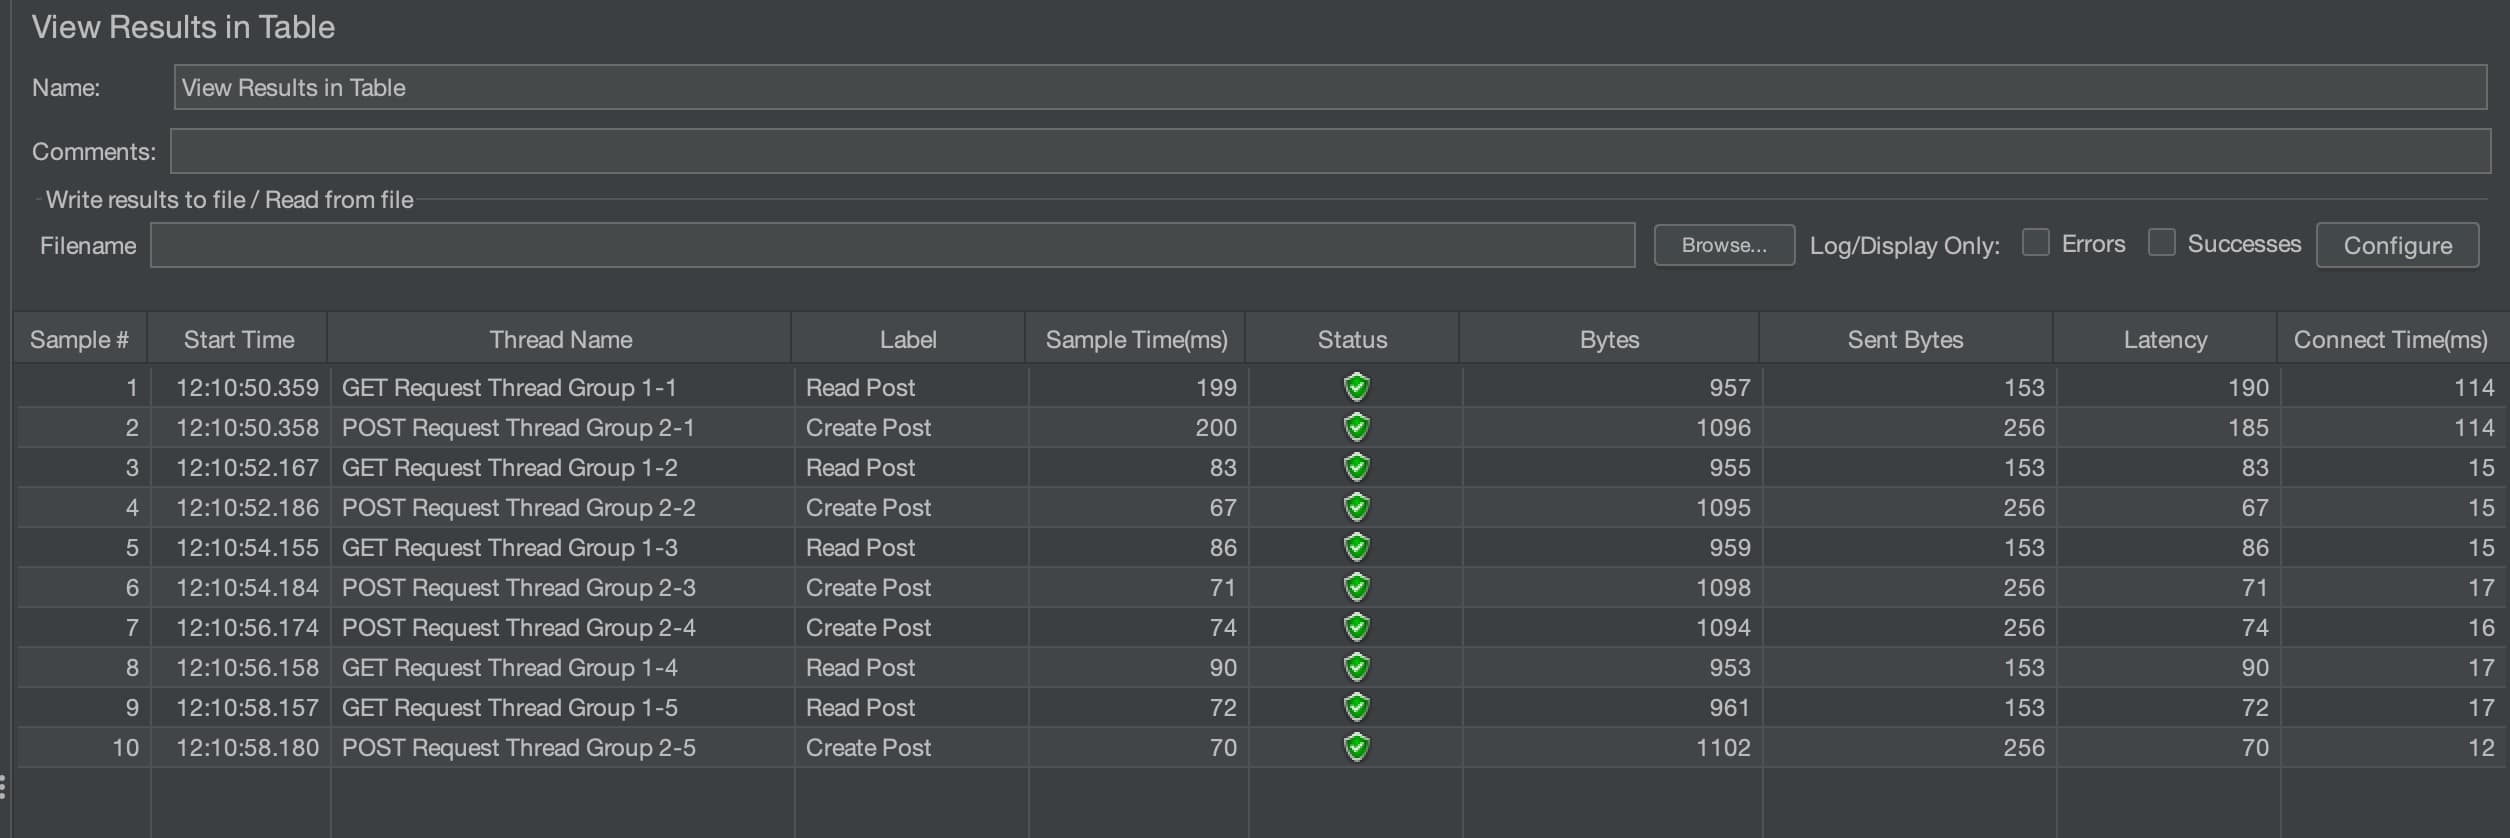Sort by Sample Time(ms) column header

[1136, 339]
